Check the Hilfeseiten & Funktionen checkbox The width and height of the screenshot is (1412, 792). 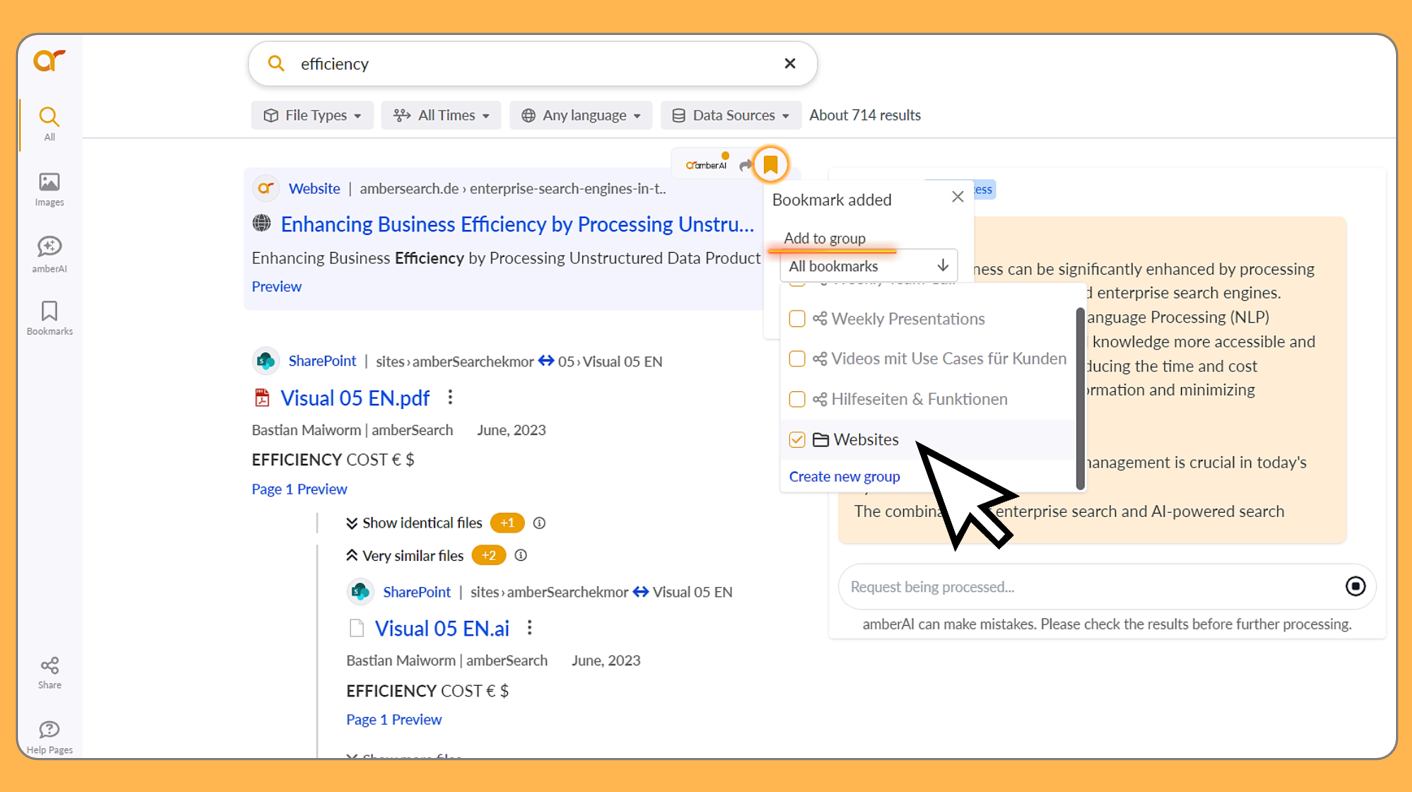[797, 399]
